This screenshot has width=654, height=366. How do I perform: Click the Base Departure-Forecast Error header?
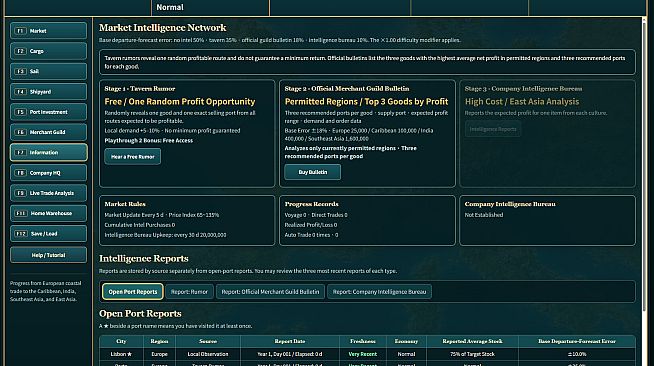tap(577, 341)
